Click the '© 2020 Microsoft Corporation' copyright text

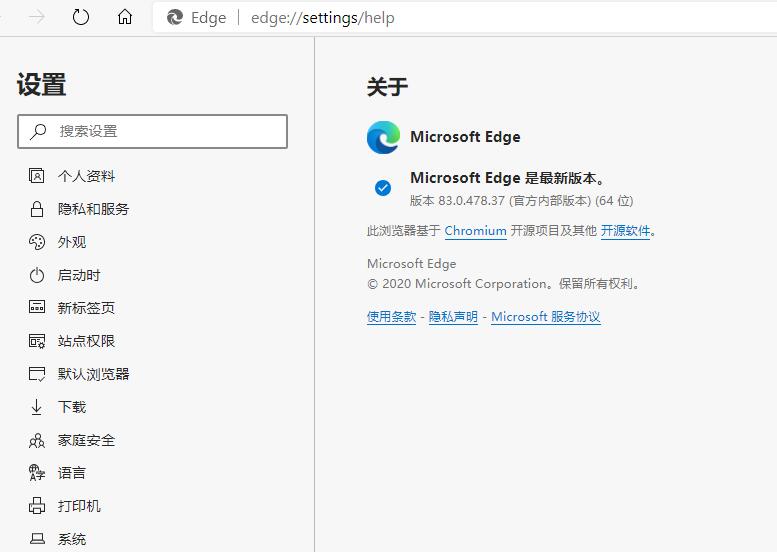tap(457, 284)
